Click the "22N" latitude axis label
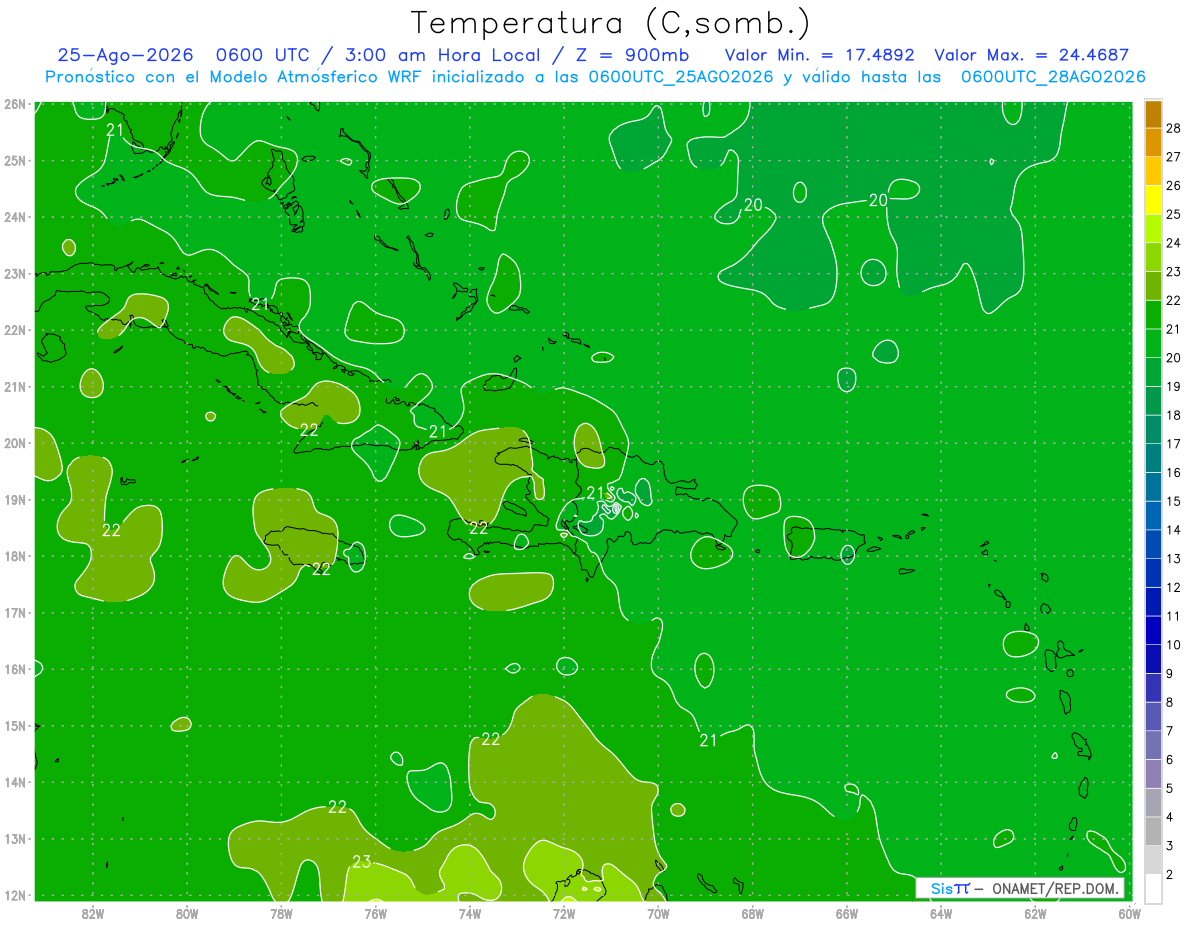 click(14, 330)
